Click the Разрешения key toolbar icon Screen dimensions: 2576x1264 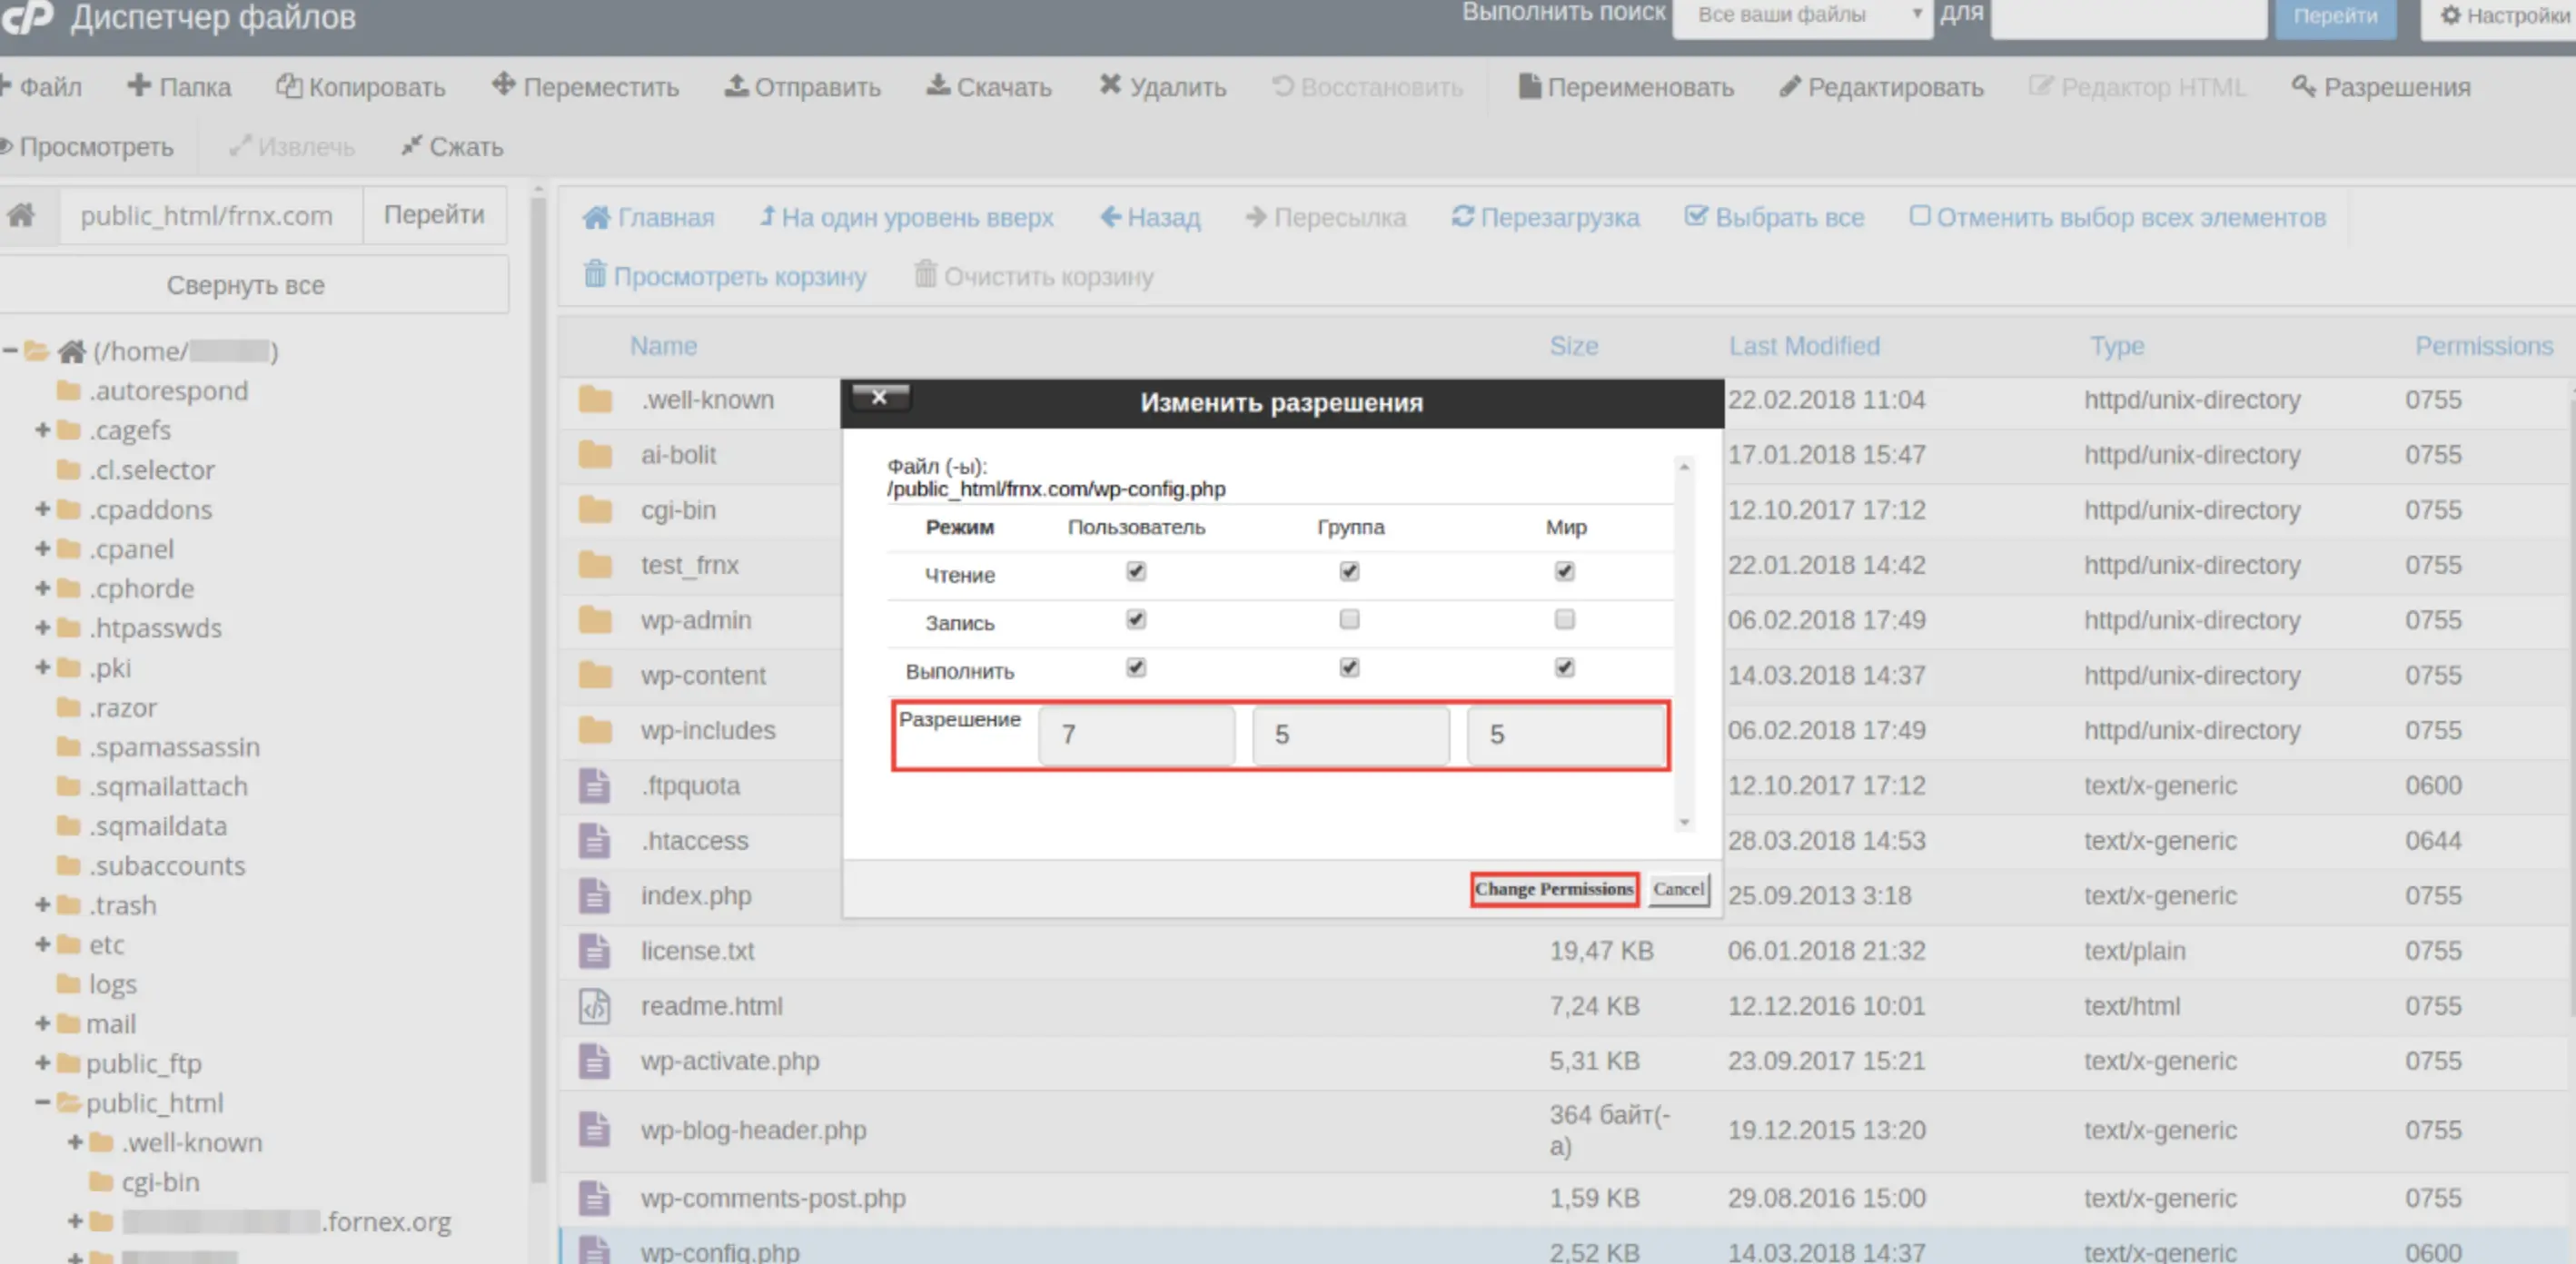click(2303, 86)
